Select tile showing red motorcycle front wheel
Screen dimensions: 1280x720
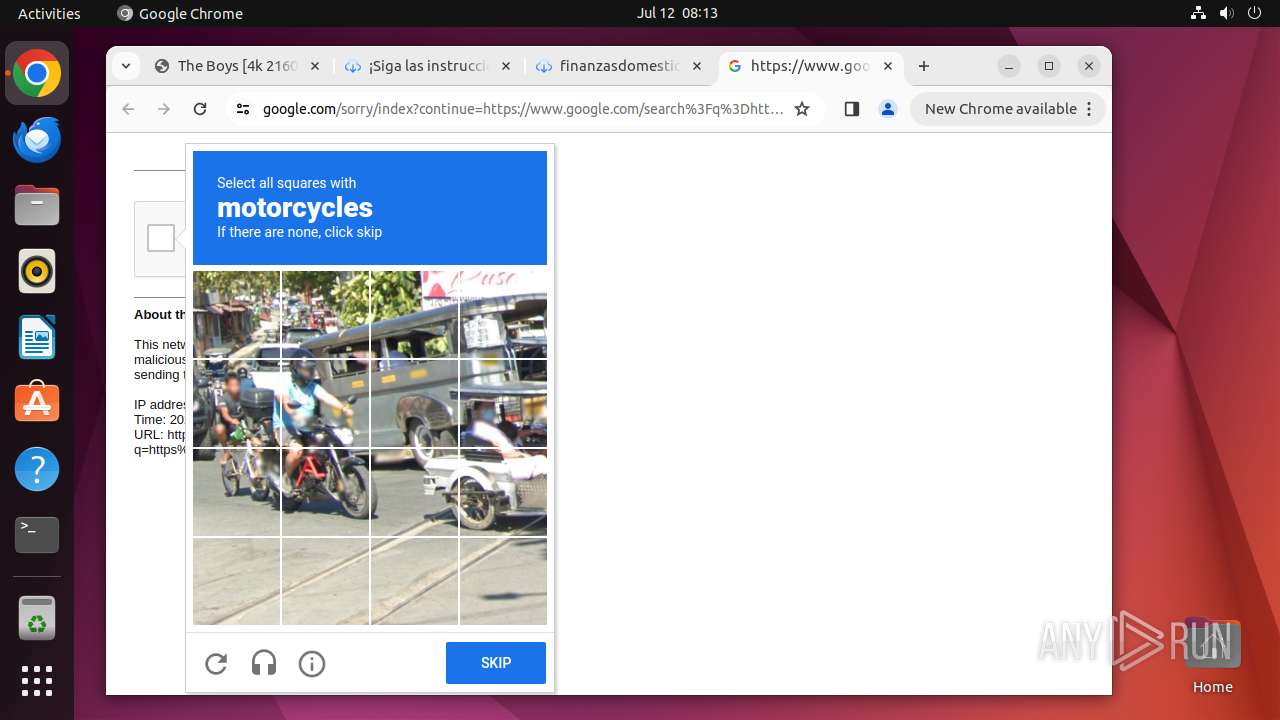(325, 493)
